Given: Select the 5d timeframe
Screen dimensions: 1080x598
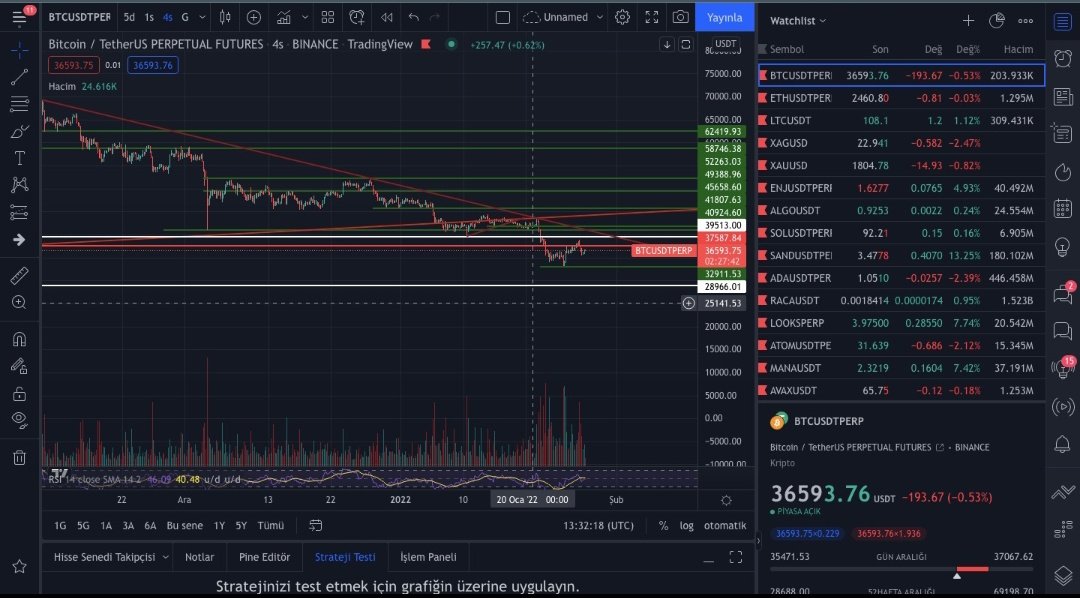Looking at the screenshot, I should pyautogui.click(x=129, y=17).
